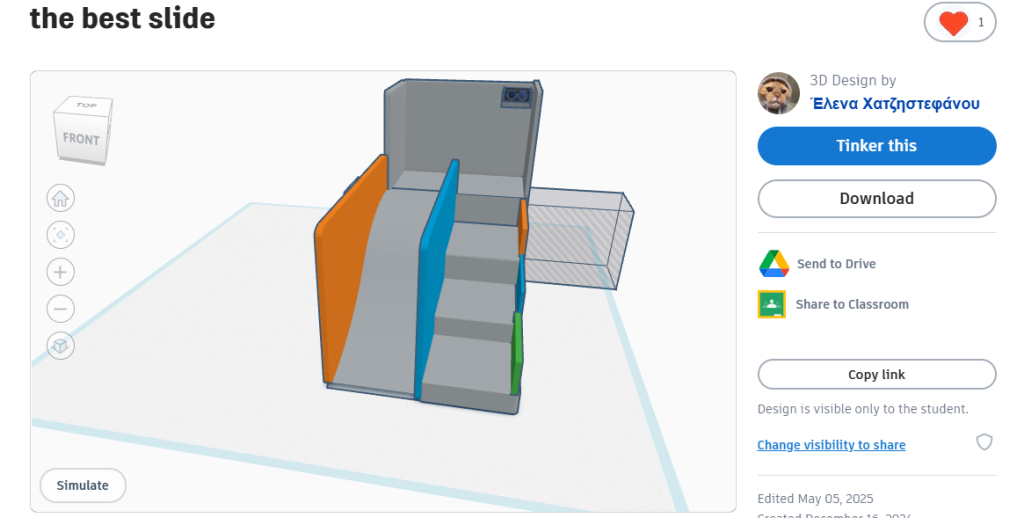
Task: Click the author's avatar picture
Action: [779, 93]
